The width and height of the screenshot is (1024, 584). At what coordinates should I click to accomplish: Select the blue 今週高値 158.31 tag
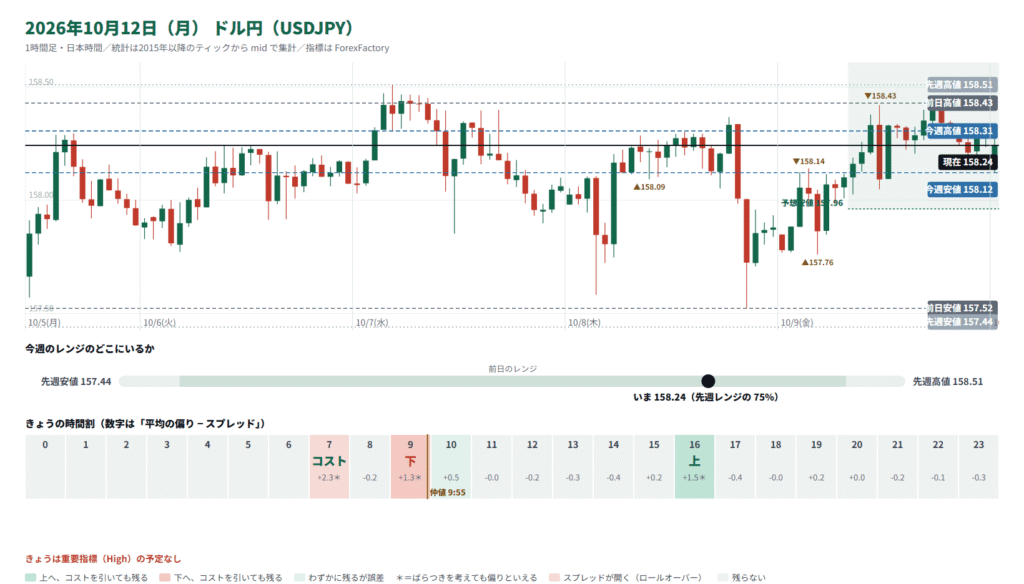(961, 131)
